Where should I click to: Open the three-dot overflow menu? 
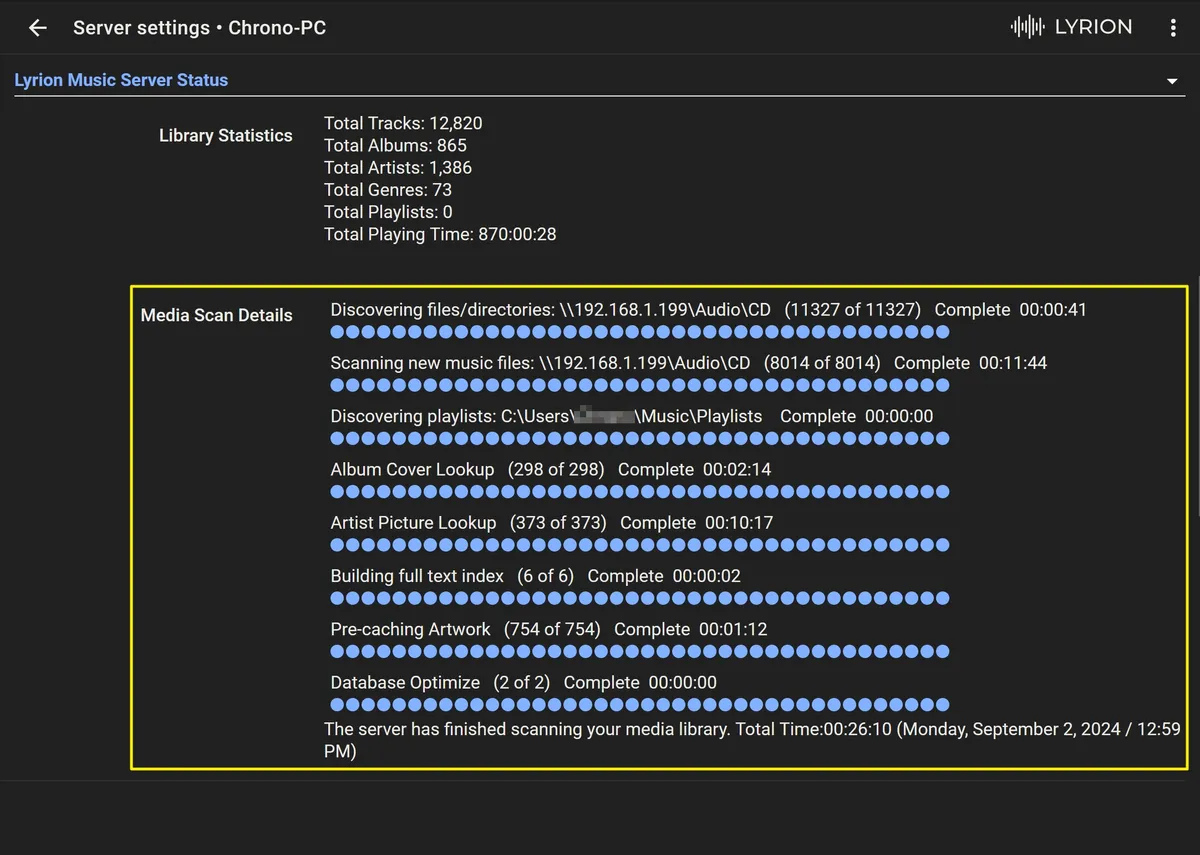click(x=1173, y=28)
